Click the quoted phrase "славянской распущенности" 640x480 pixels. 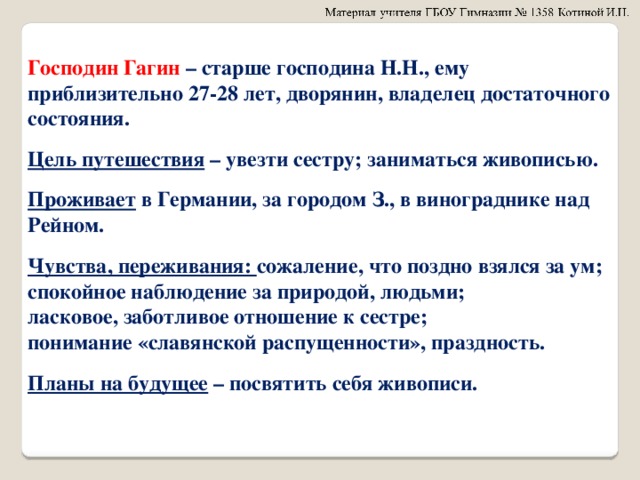(x=280, y=343)
